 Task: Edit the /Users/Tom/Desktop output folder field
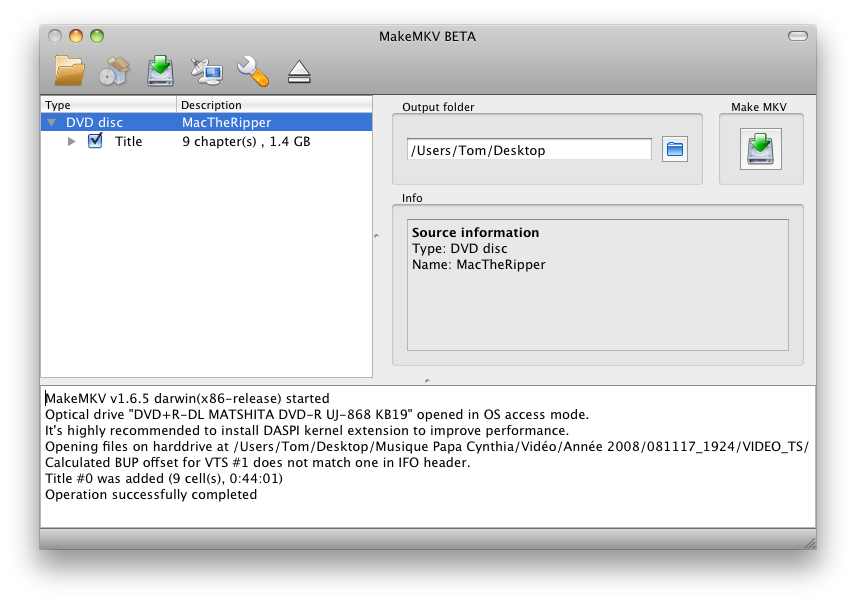[x=529, y=150]
